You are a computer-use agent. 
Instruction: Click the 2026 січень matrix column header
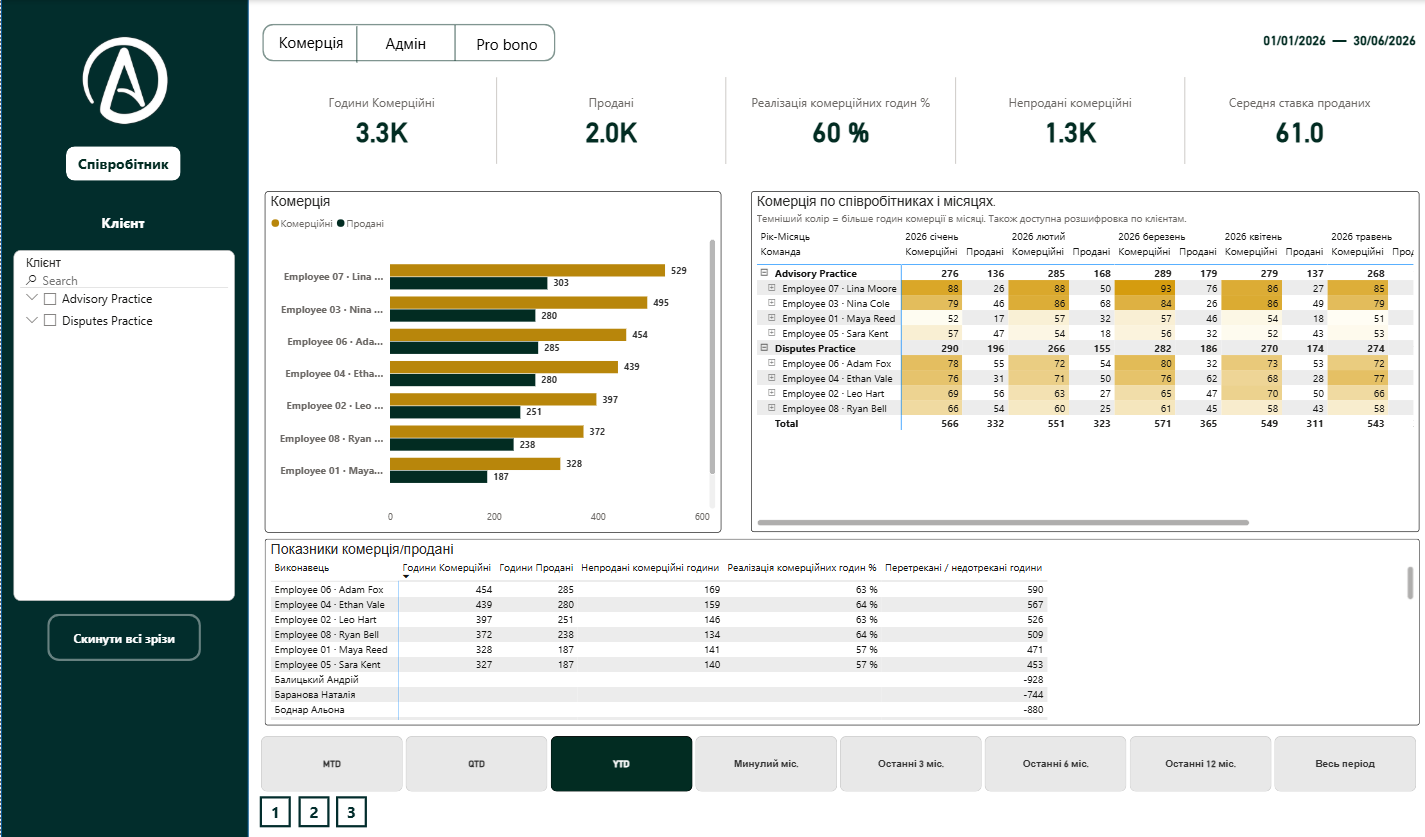[x=930, y=237]
